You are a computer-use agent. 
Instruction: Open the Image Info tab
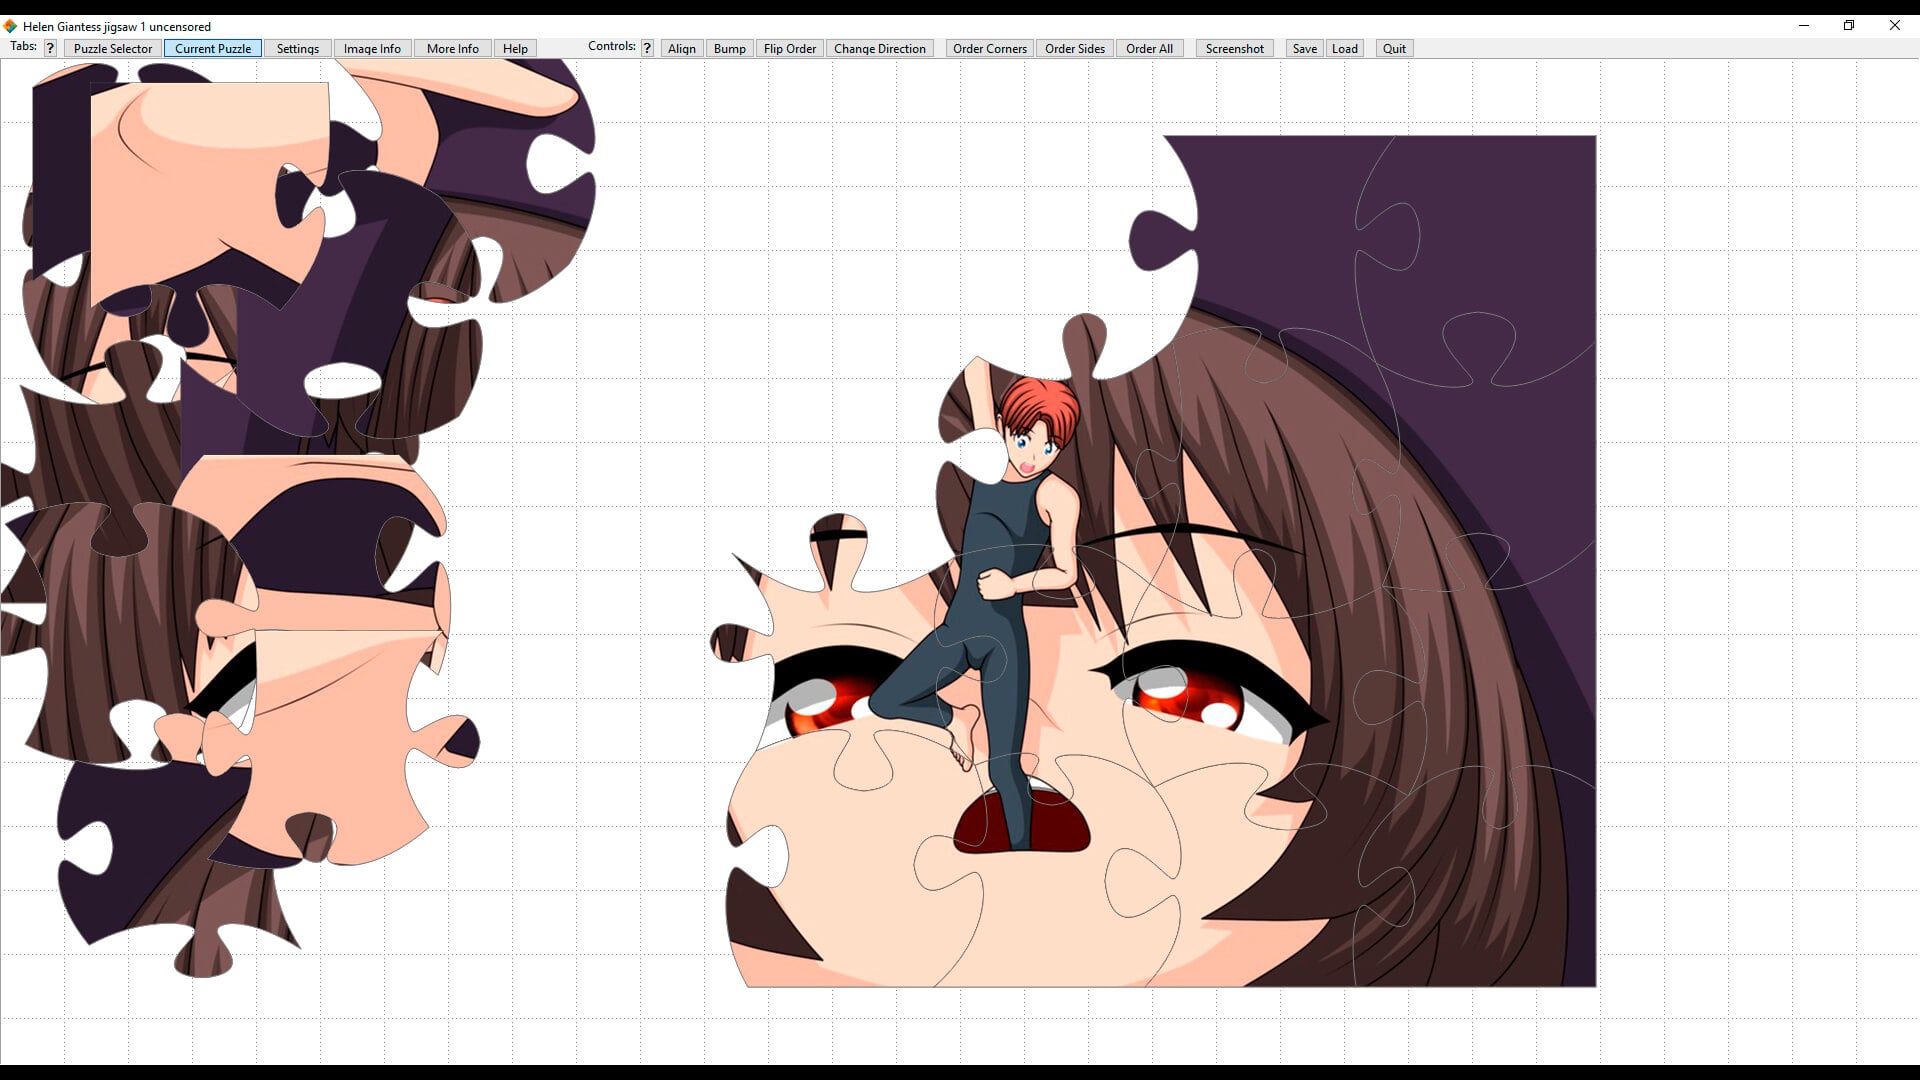coord(372,48)
